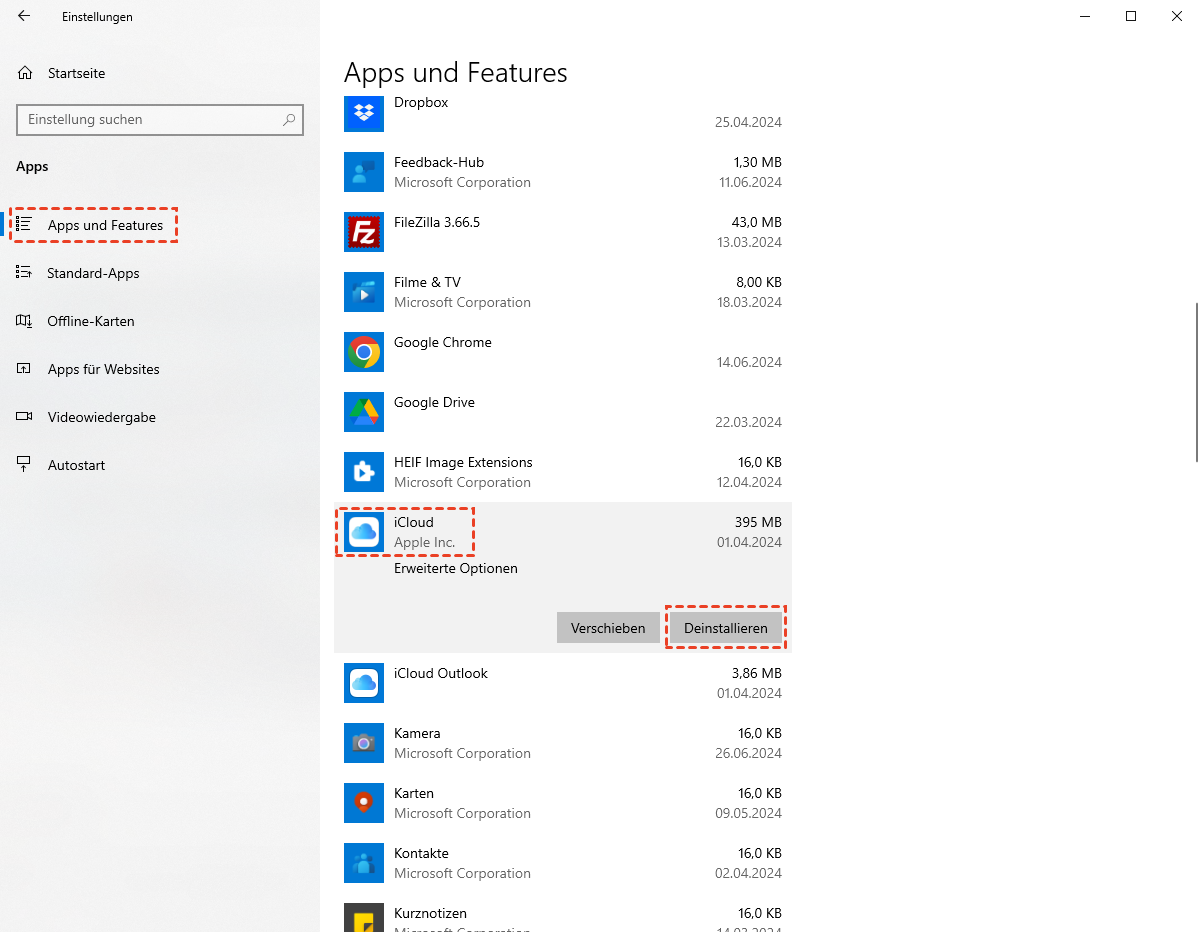Click the Feedback-Hub app icon
Viewport: 1200px width, 932px height.
point(364,172)
